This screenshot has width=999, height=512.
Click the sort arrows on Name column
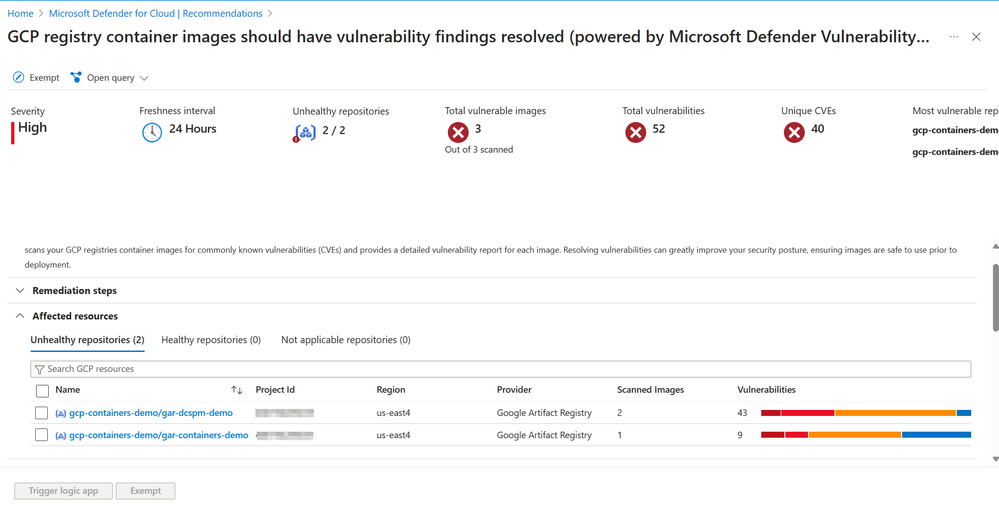pyautogui.click(x=237, y=390)
